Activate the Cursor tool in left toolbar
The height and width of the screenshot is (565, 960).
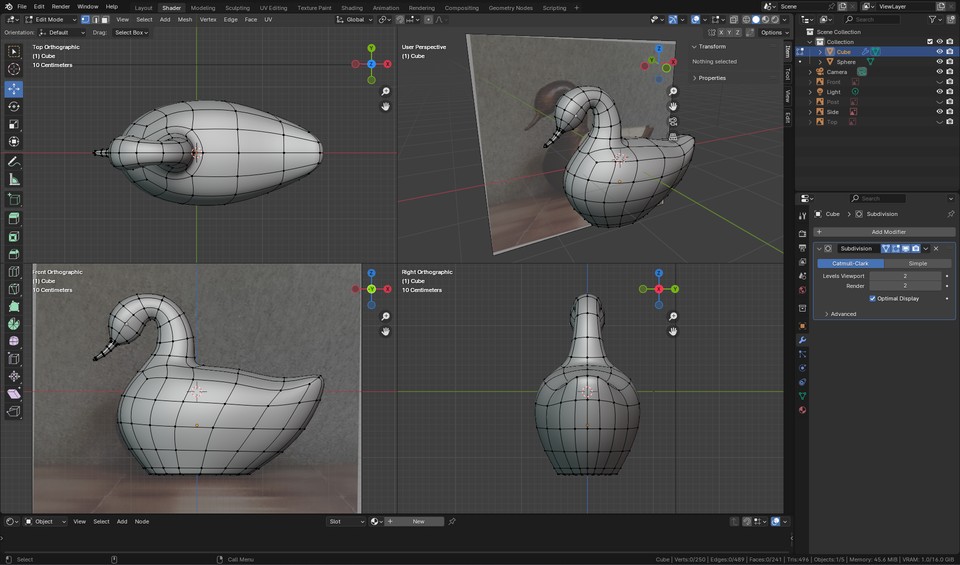pos(14,69)
